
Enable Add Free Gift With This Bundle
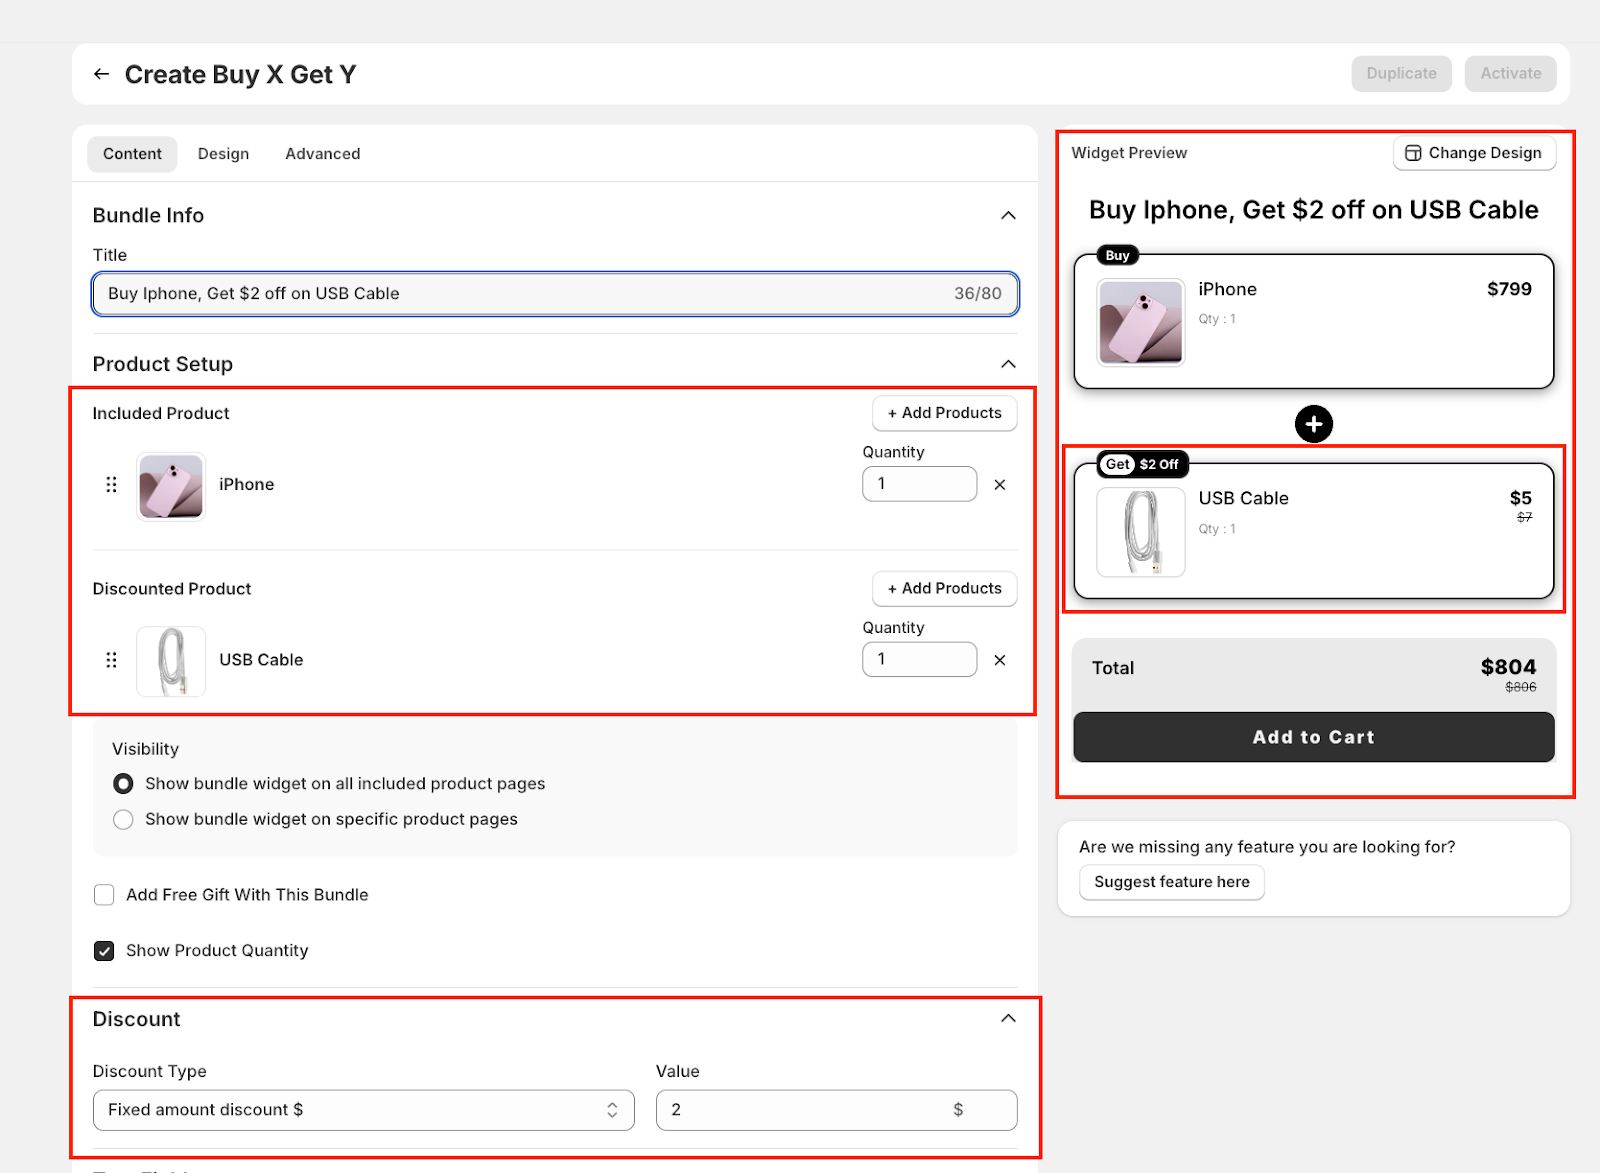(x=104, y=895)
